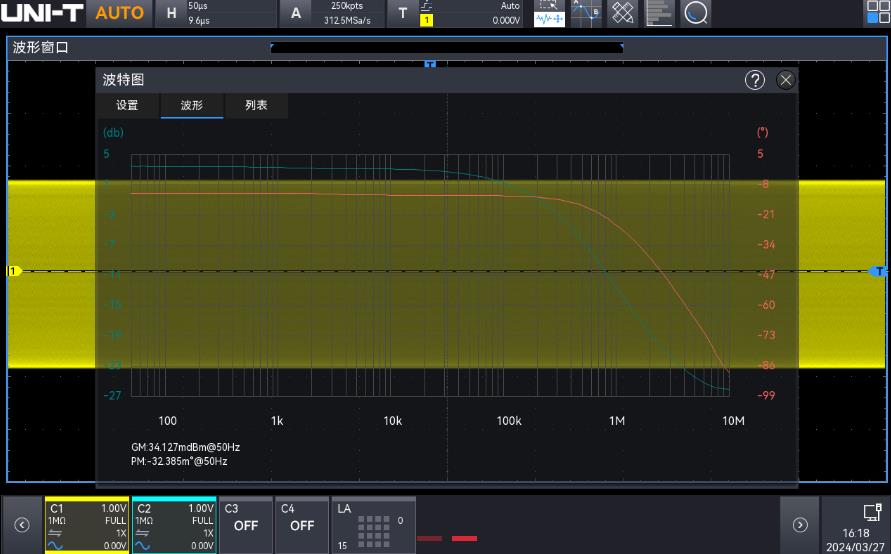This screenshot has width=891, height=554.
Task: Open the window layout grid icon
Action: [x=877, y=13]
